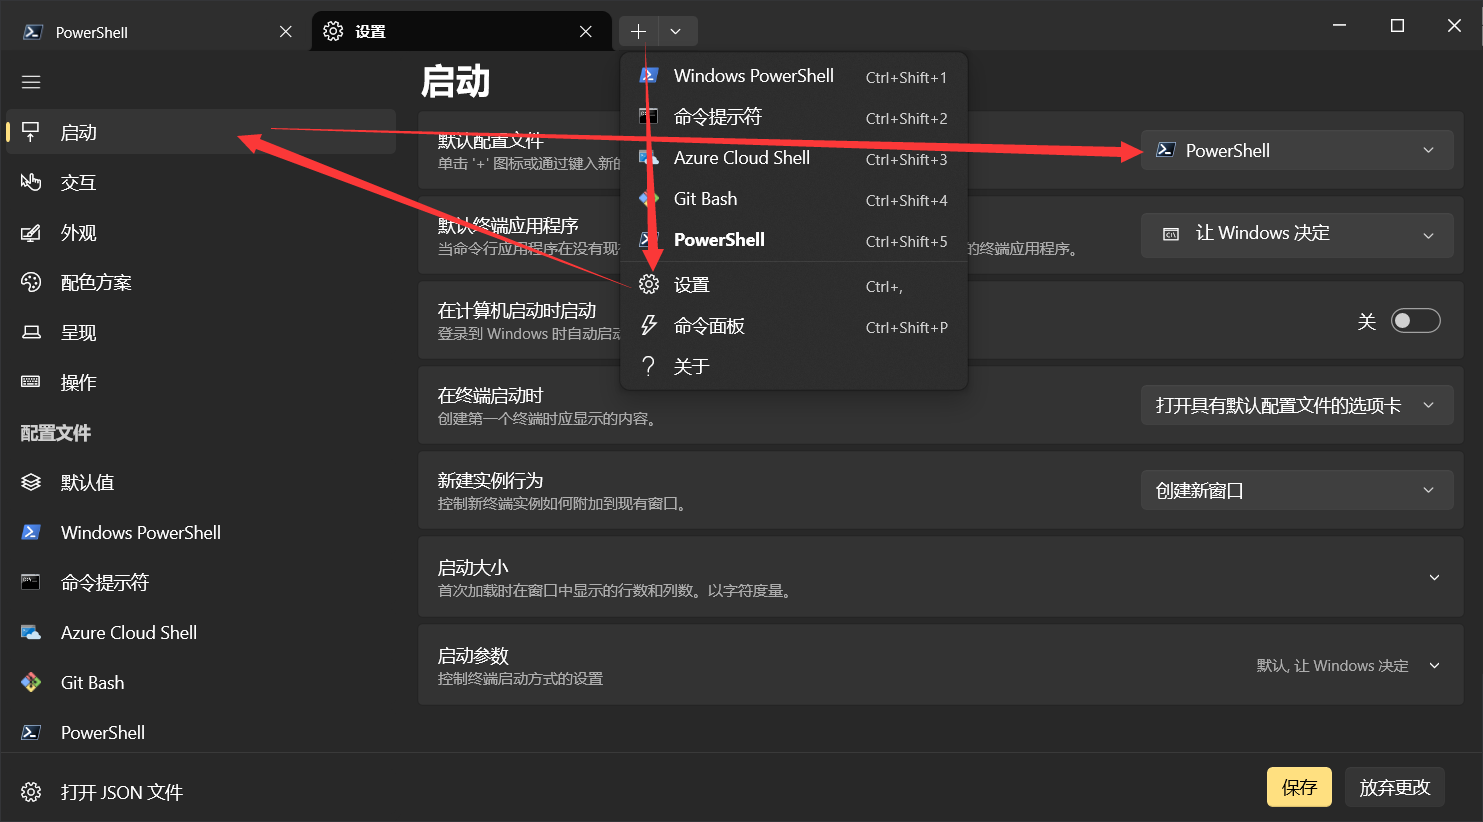Click the plus icon to open new tab

coord(638,31)
